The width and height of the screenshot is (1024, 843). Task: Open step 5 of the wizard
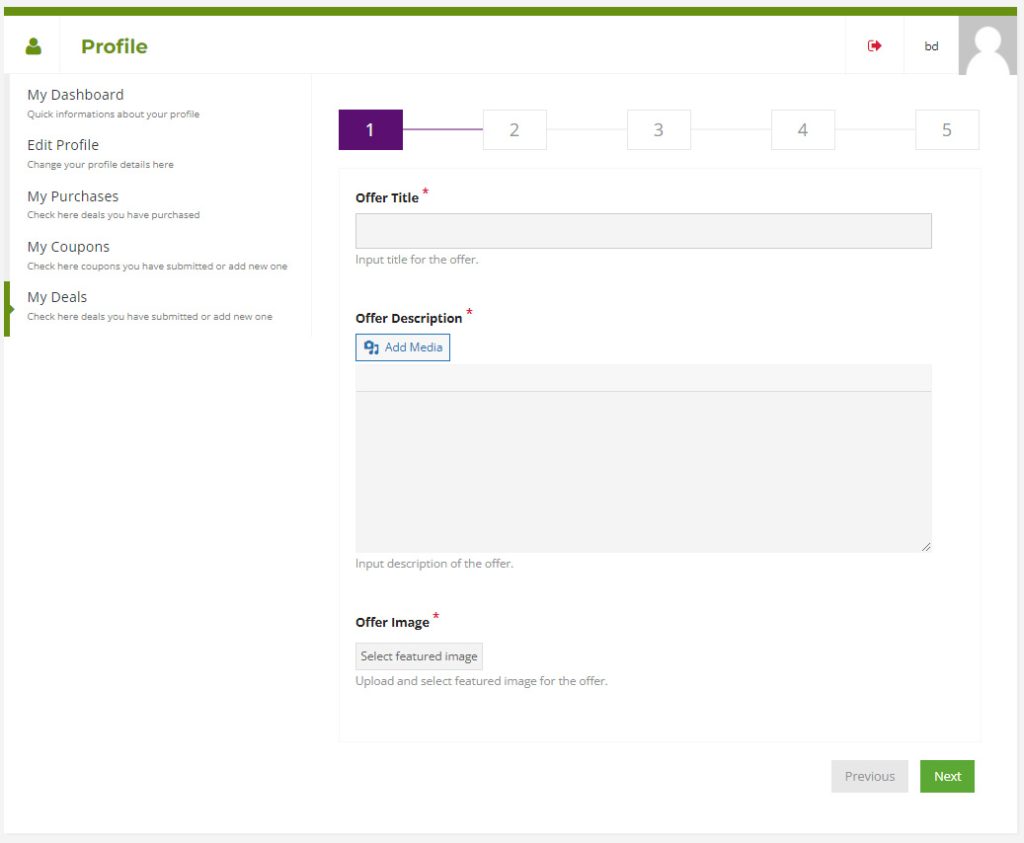click(x=946, y=130)
